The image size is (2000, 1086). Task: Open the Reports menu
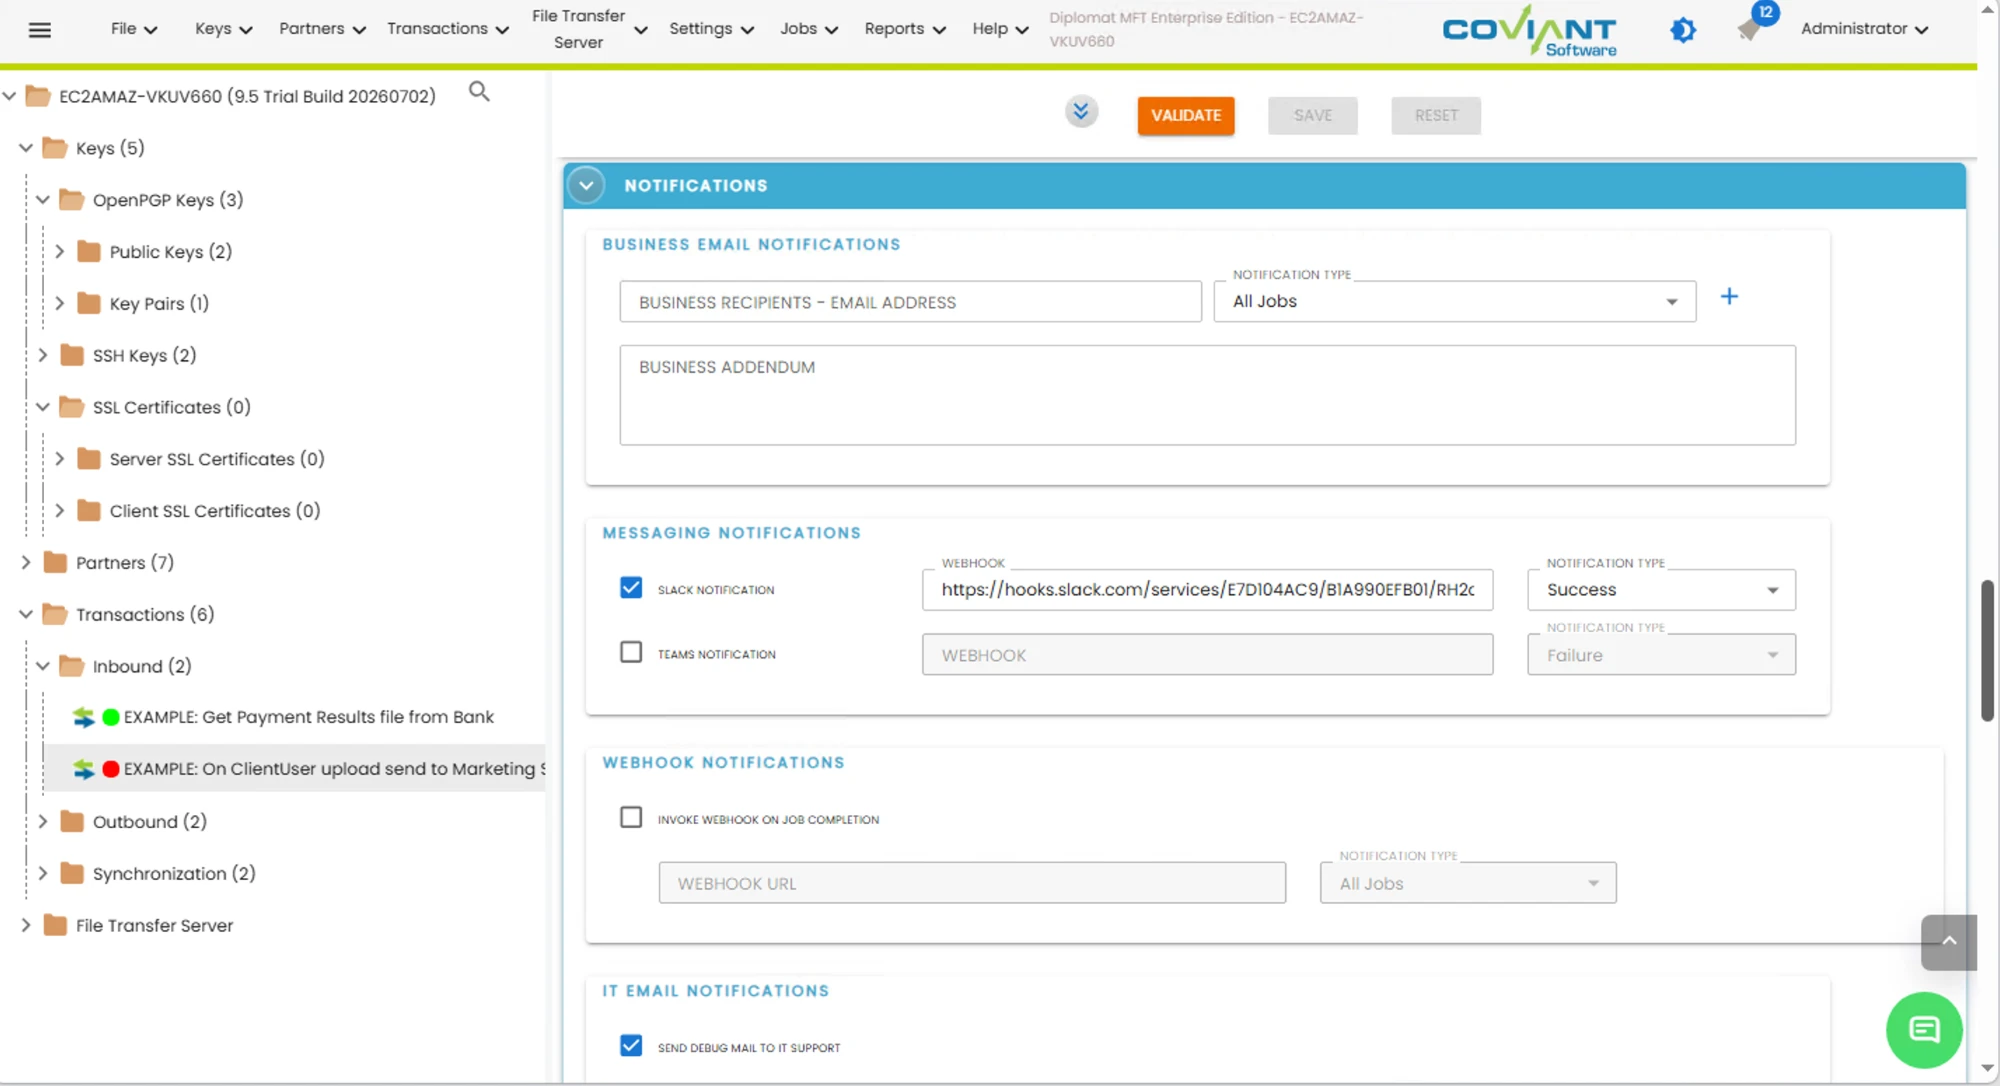click(x=905, y=29)
